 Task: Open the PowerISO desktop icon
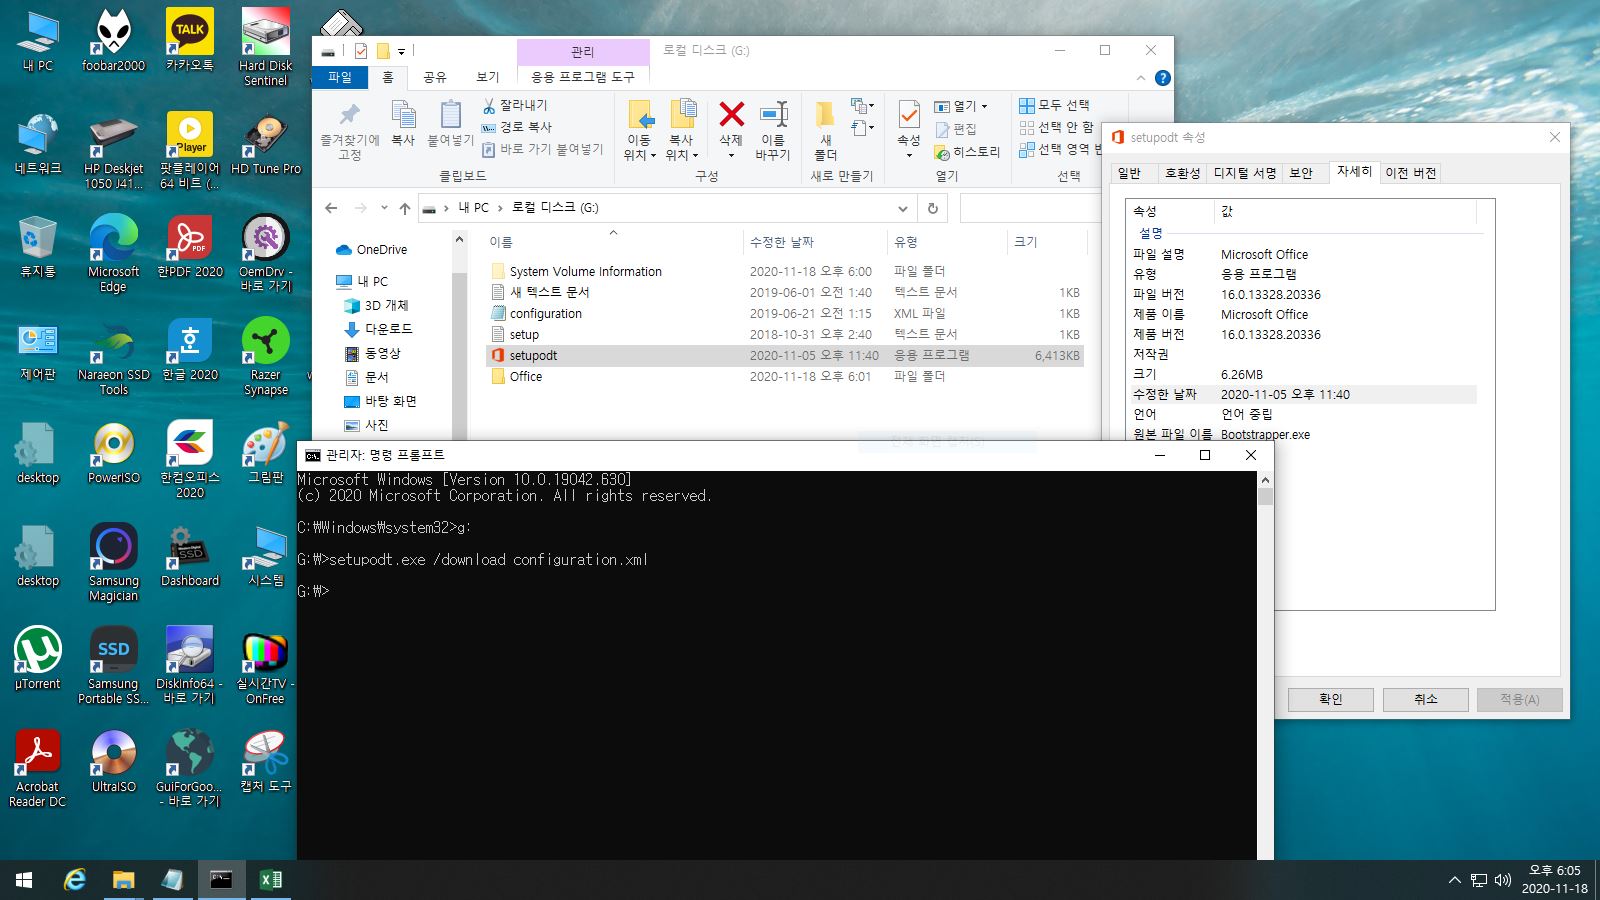(x=113, y=452)
